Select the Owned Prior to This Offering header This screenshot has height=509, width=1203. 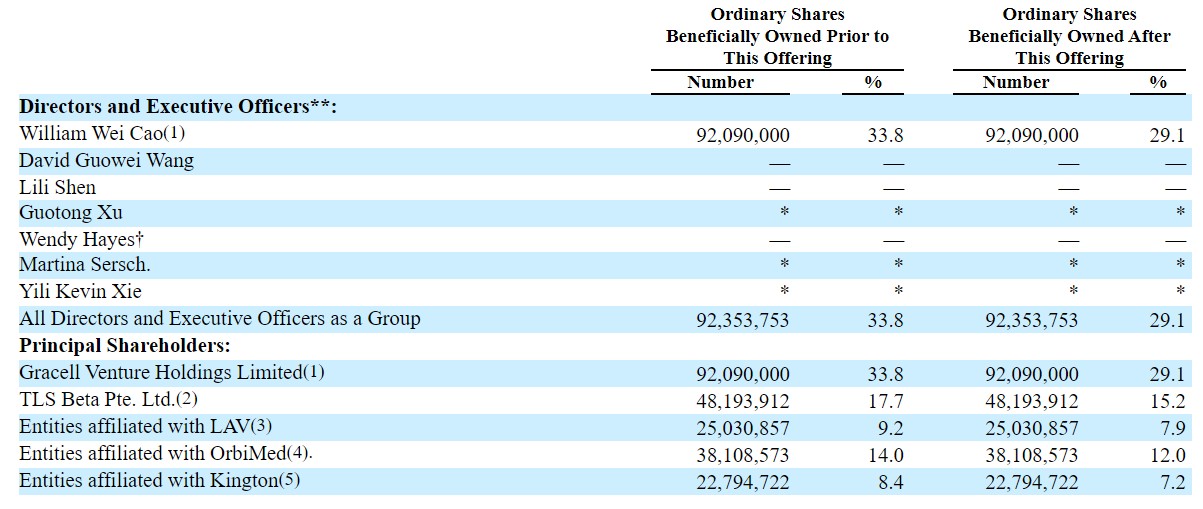click(x=777, y=36)
